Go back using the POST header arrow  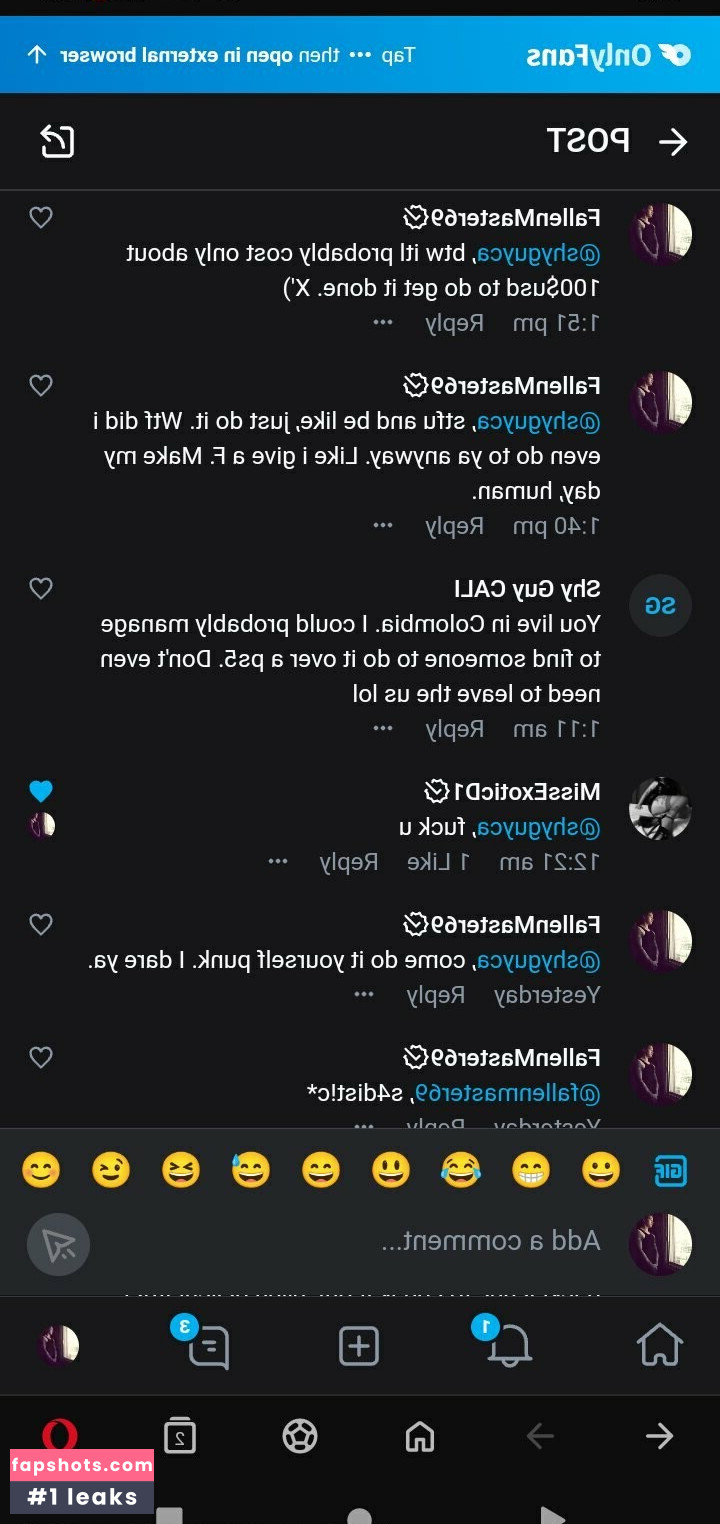[x=673, y=142]
